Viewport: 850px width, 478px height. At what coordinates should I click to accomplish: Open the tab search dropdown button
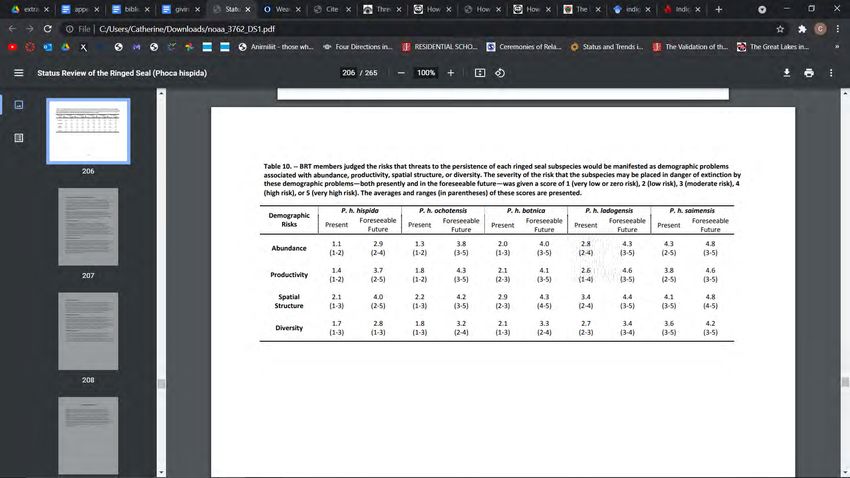(762, 9)
